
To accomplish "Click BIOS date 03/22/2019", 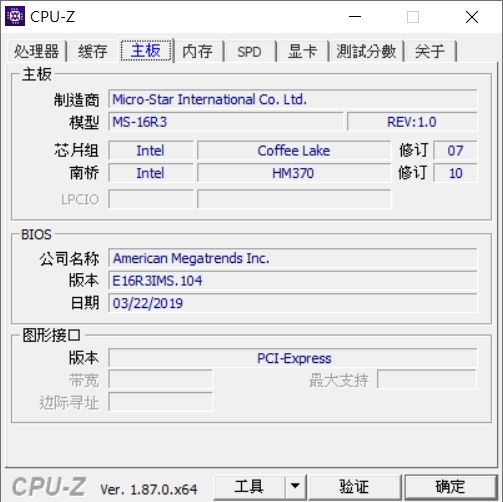I will coord(293,303).
